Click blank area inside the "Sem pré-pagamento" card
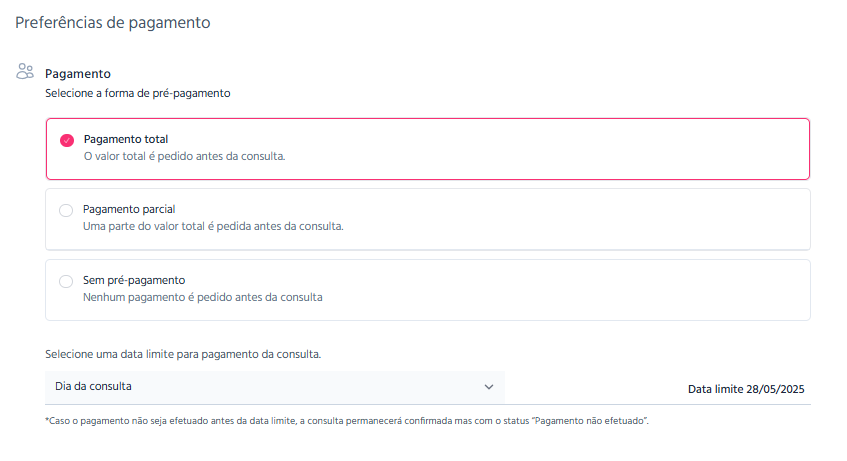 click(x=600, y=290)
